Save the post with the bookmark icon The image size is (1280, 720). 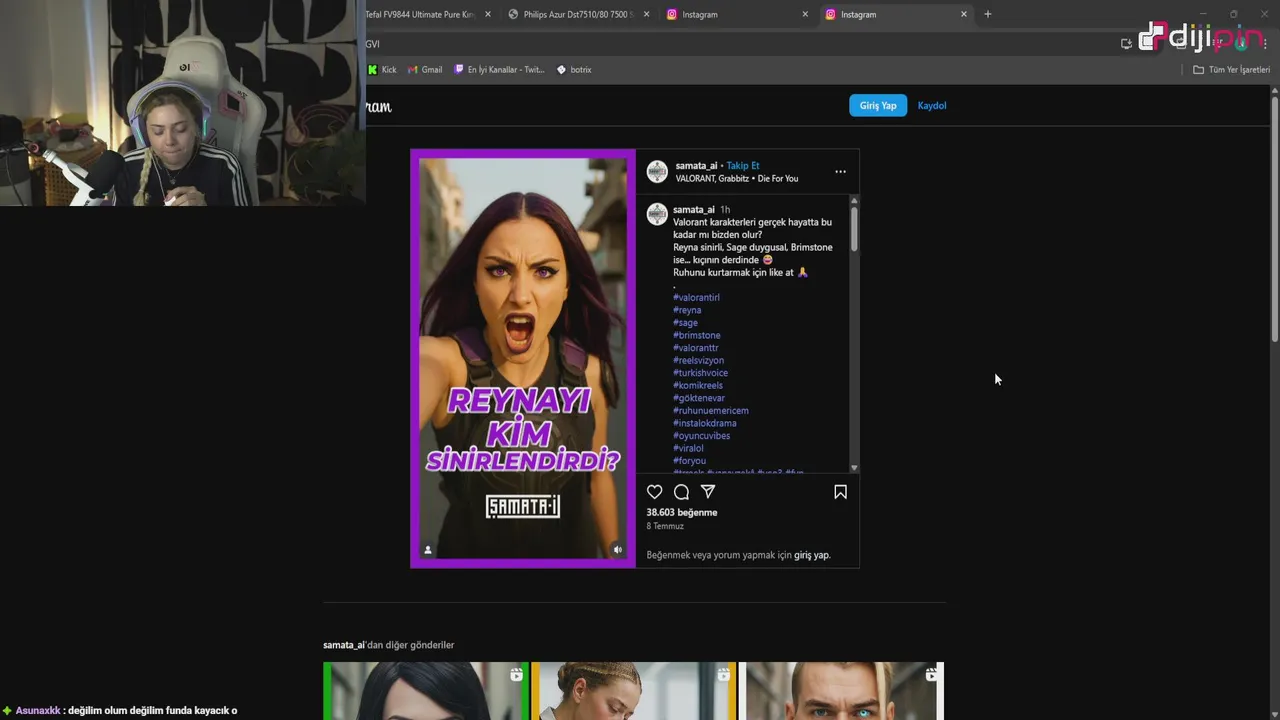(840, 492)
